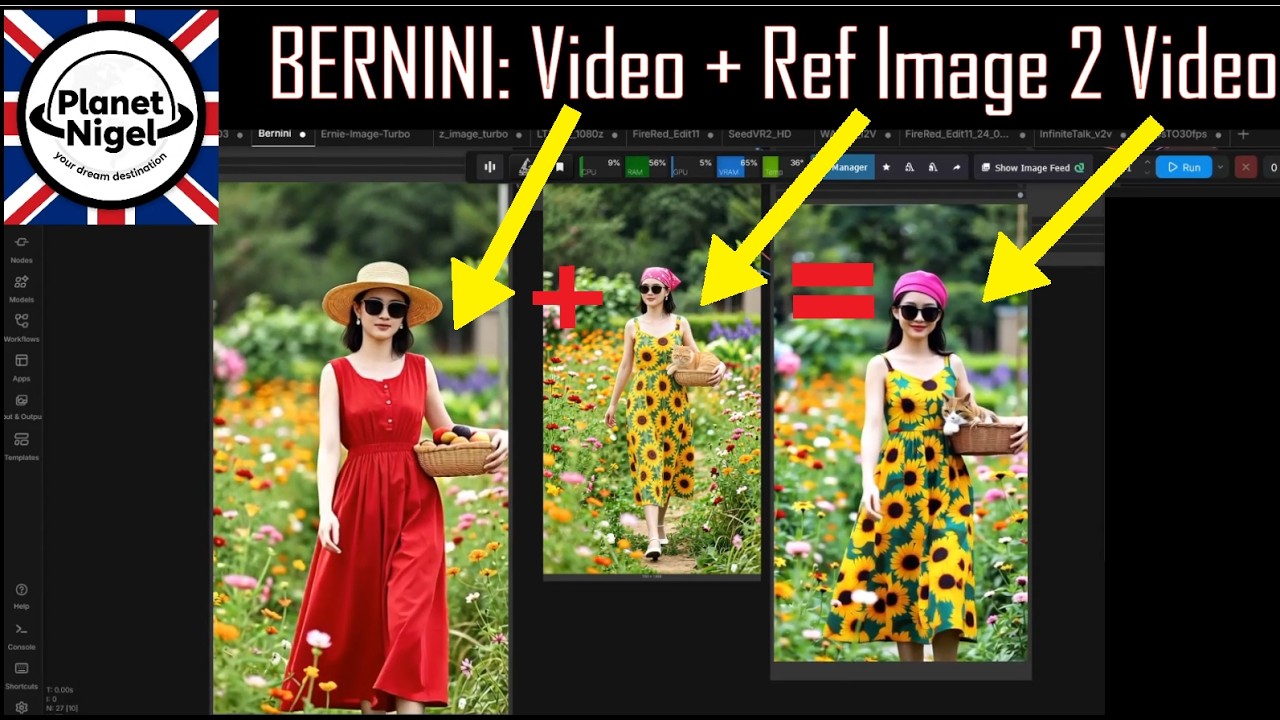The height and width of the screenshot is (720, 1280).
Task: Cancel the run with the red X
Action: tap(1245, 167)
